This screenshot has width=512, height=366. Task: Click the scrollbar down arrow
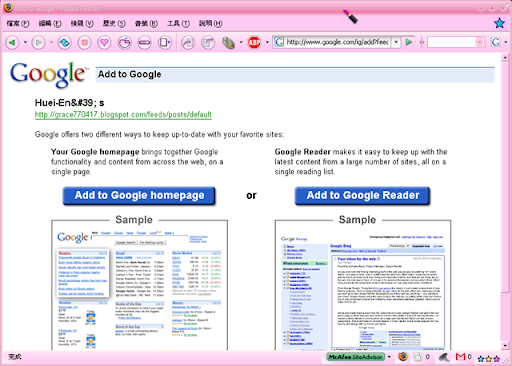[x=505, y=346]
